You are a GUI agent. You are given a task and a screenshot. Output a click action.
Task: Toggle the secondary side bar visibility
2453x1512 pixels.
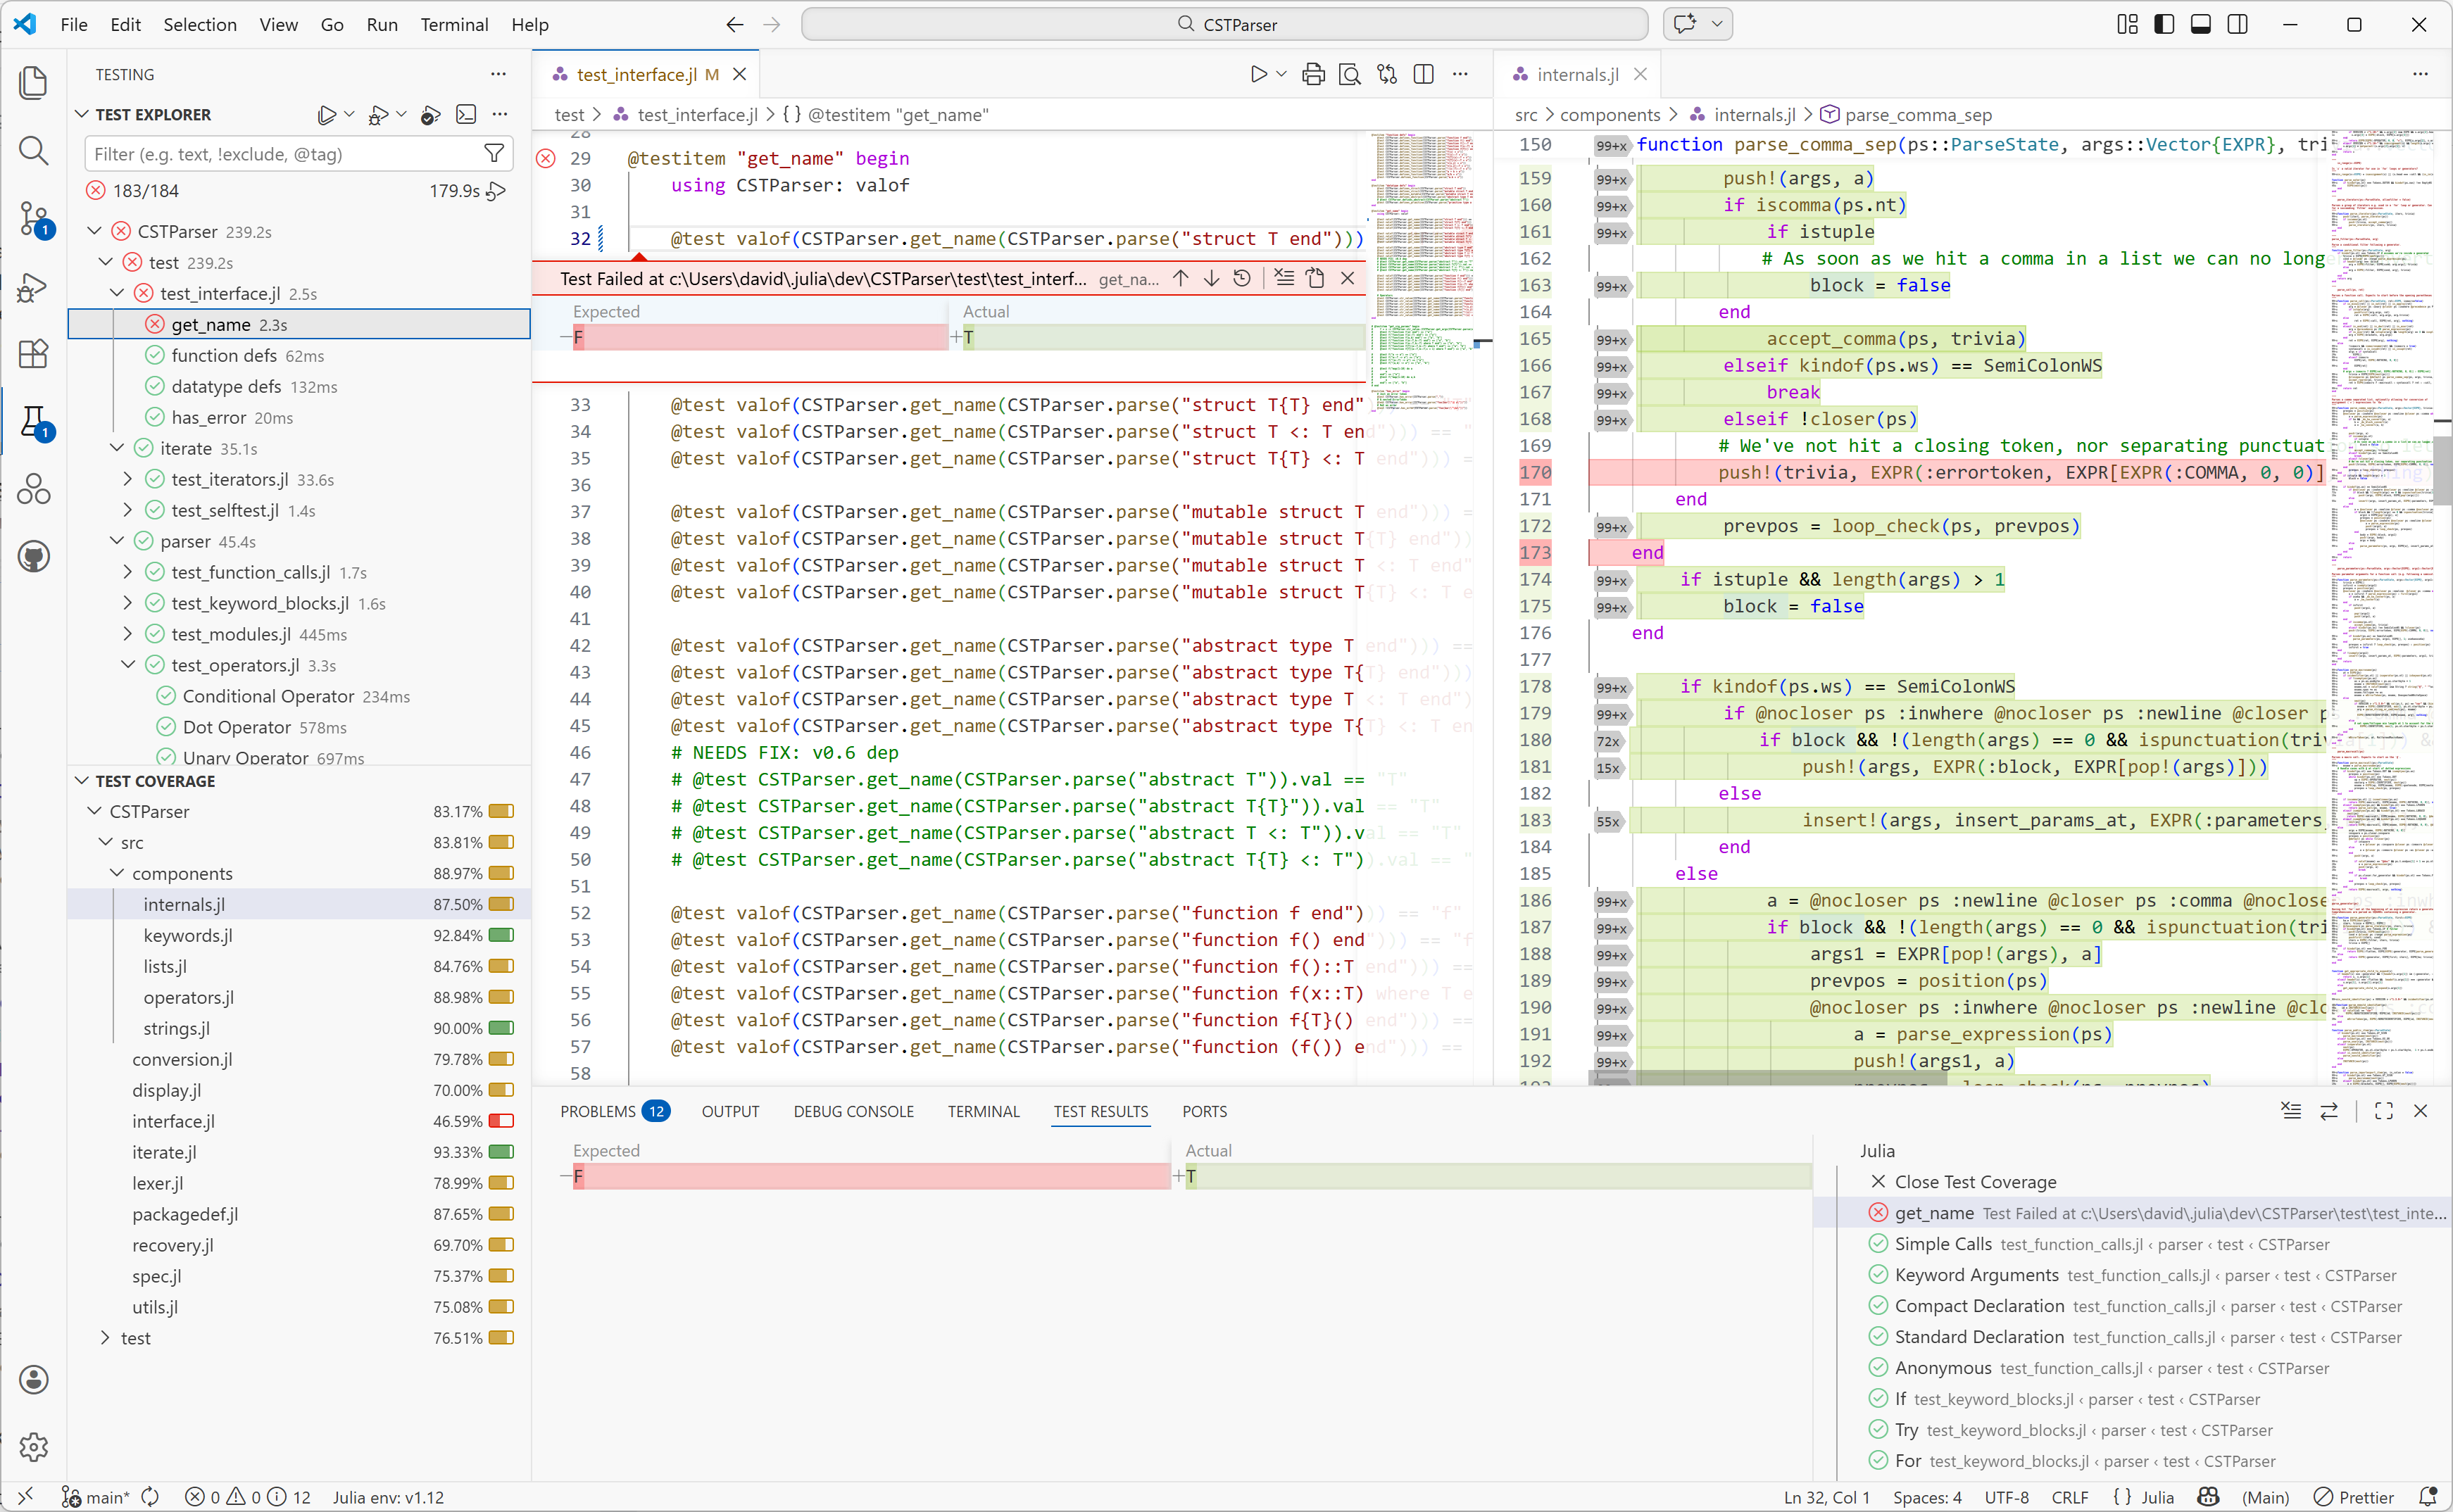pos(2237,24)
